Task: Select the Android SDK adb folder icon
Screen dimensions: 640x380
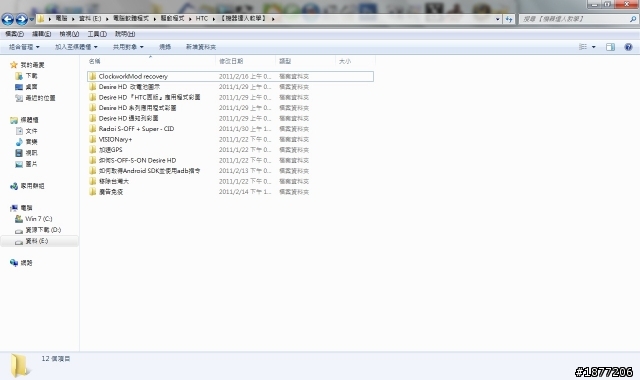Action: (93, 171)
